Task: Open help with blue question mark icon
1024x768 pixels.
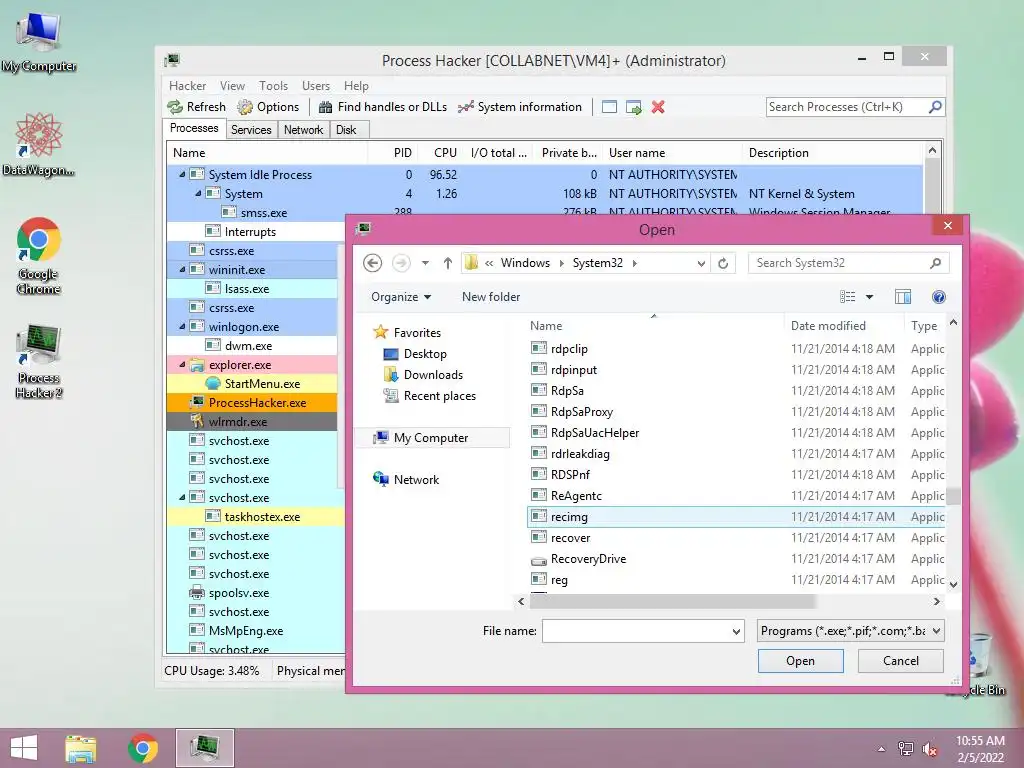Action: pos(938,297)
